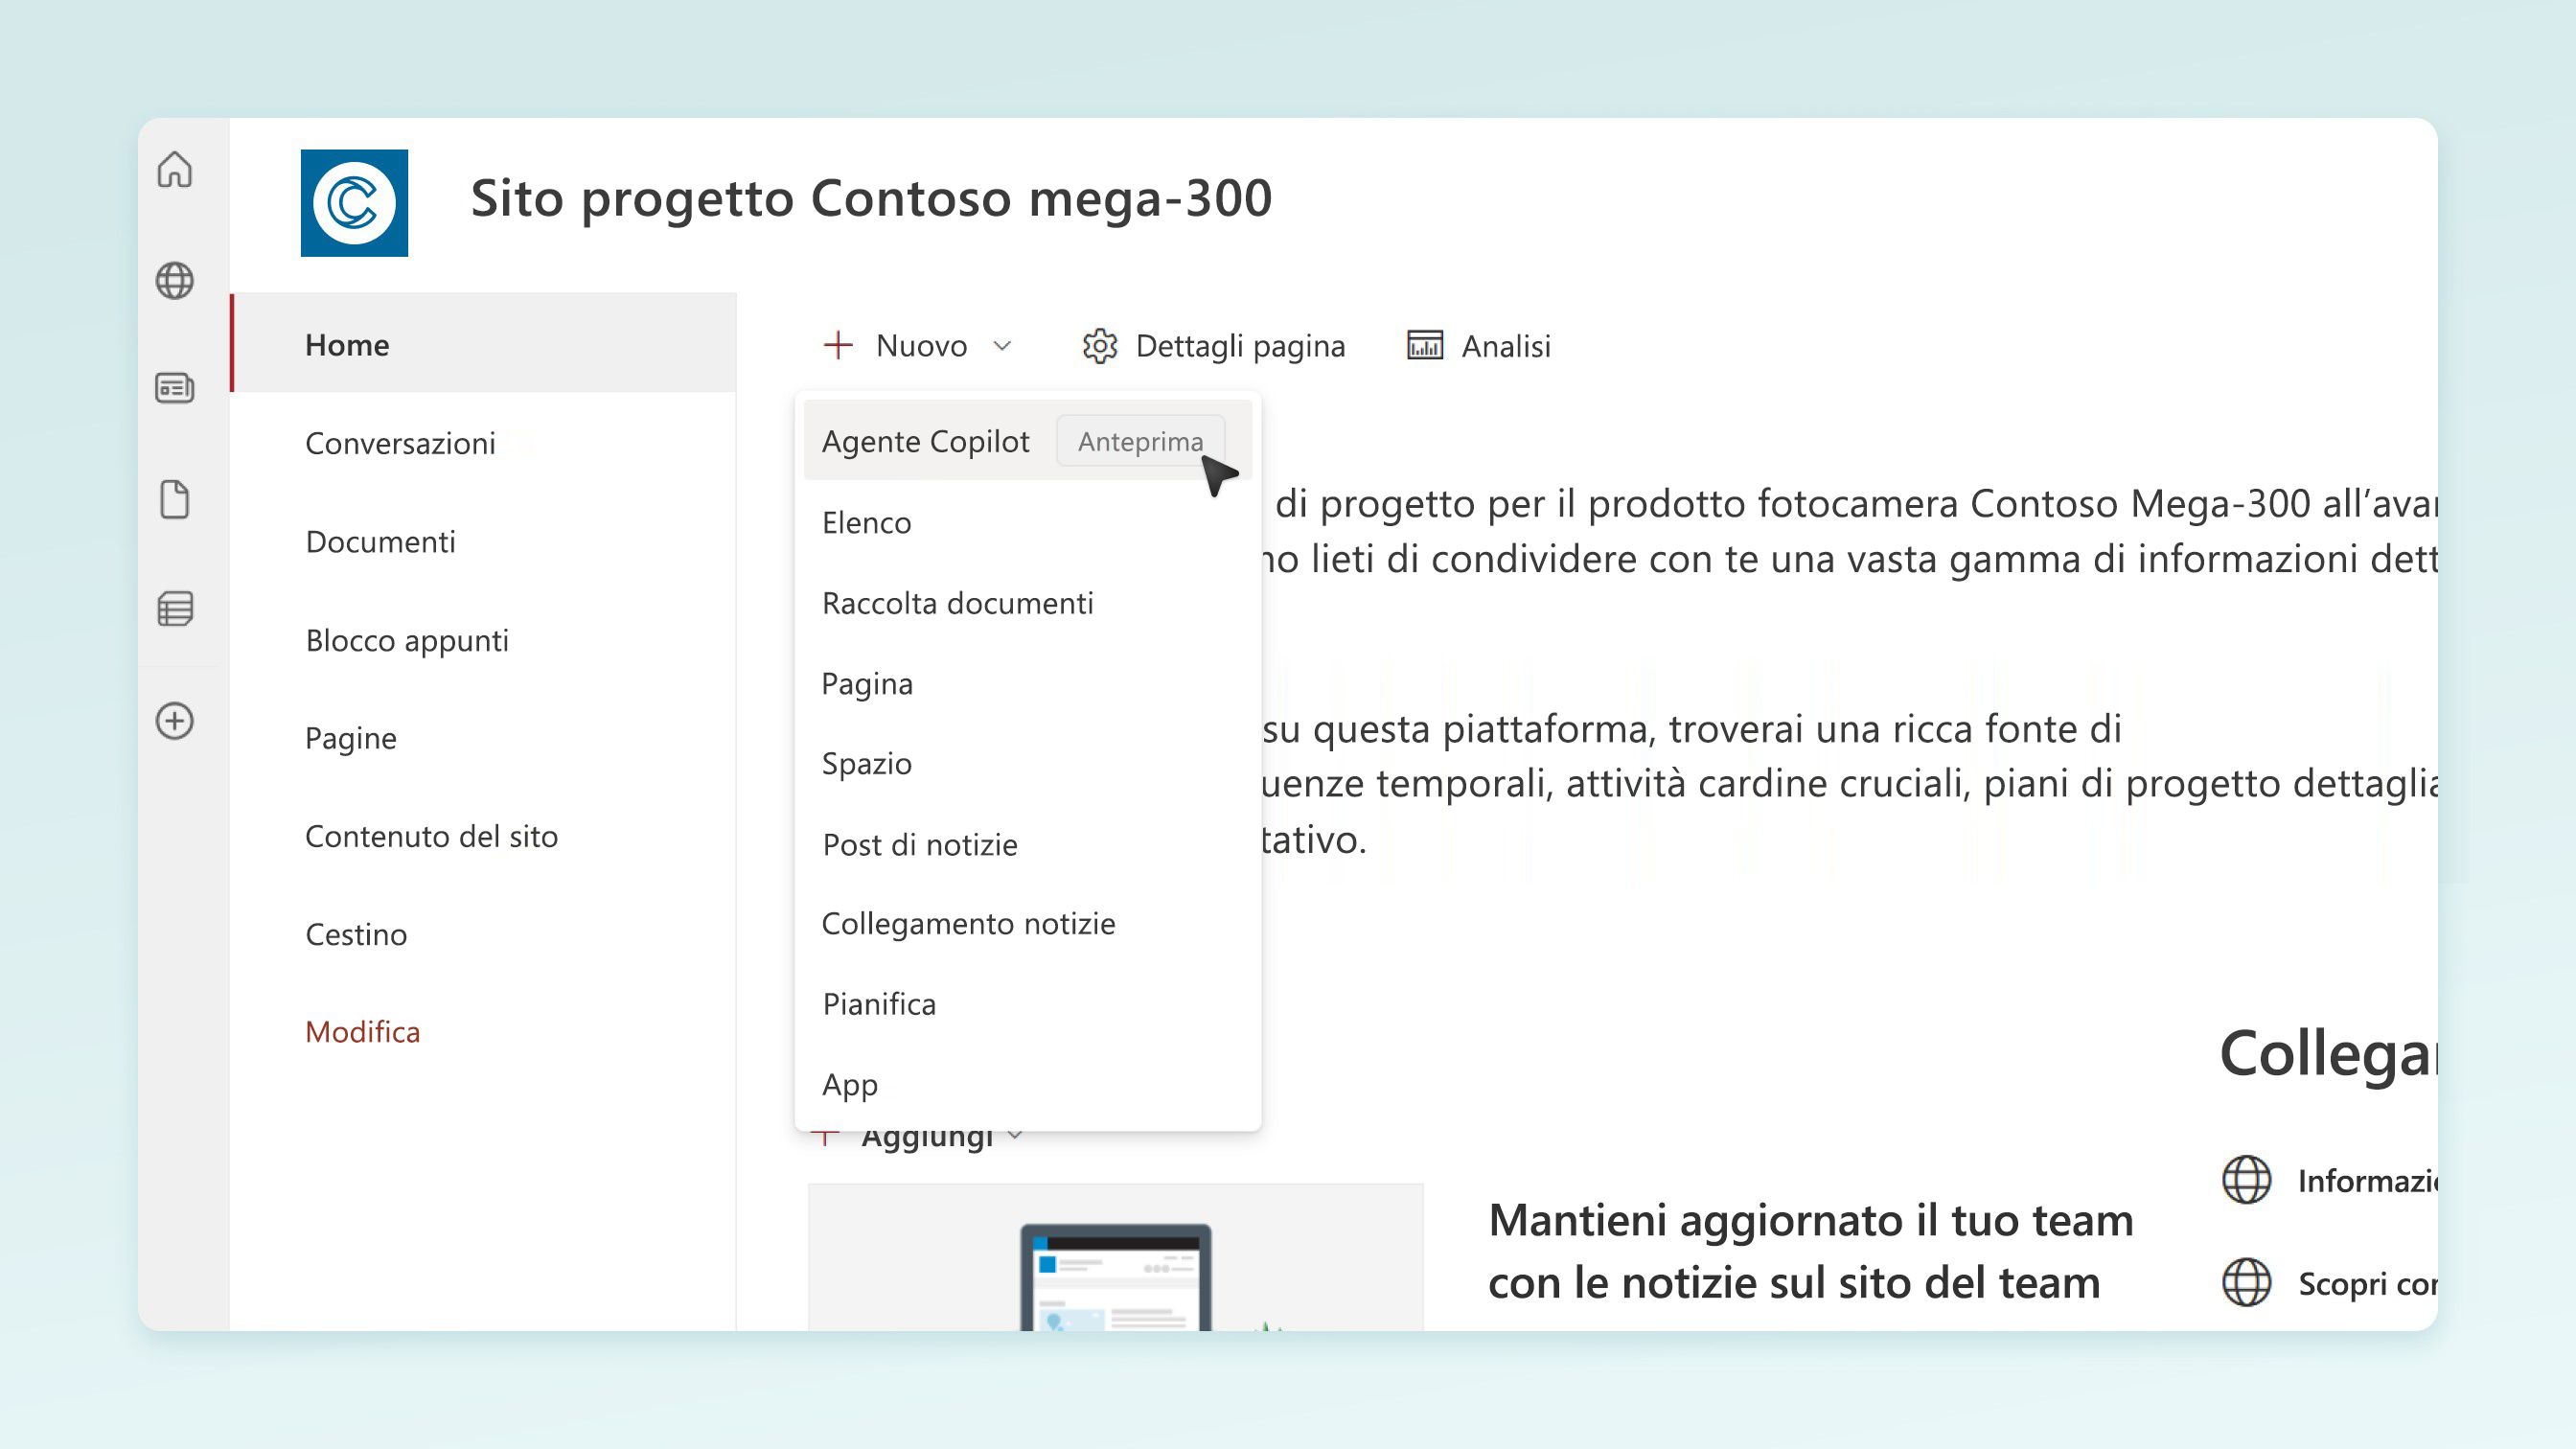Screen dimensions: 2576x1449
Task: Click Modifica link in sidebar
Action: pos(361,1031)
